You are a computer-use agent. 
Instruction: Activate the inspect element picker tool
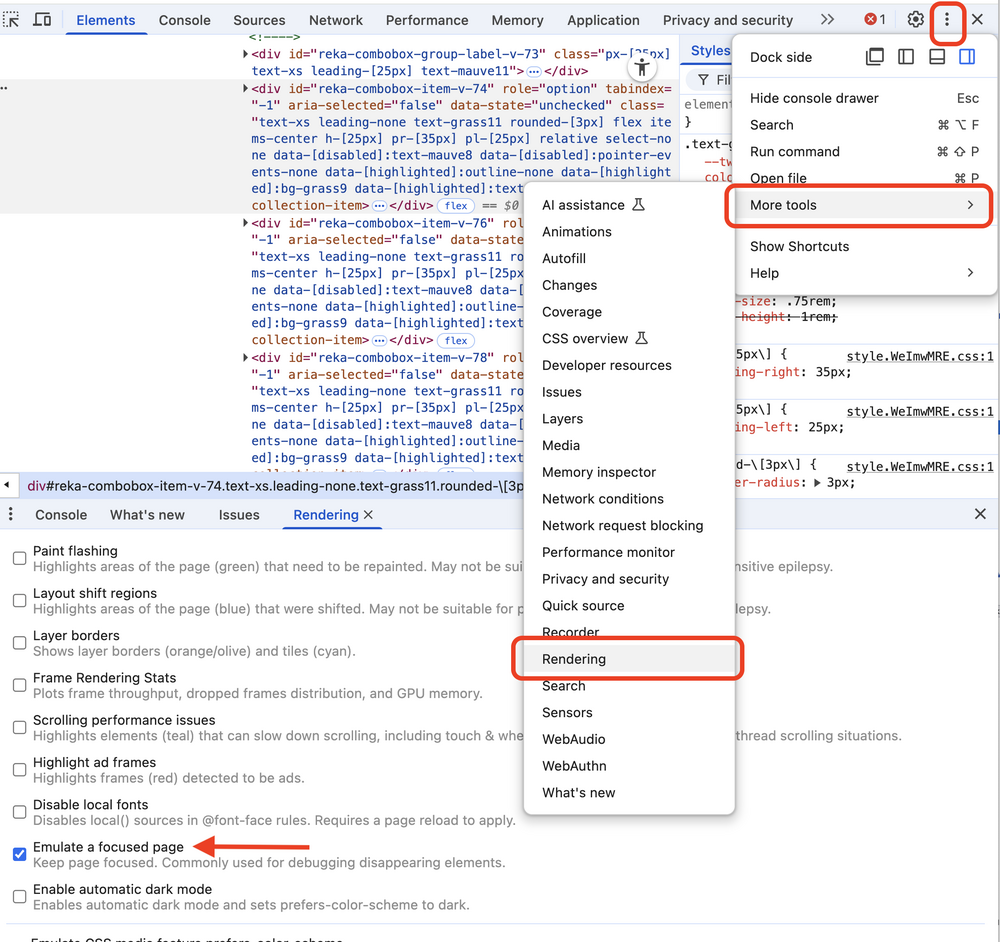(x=13, y=20)
